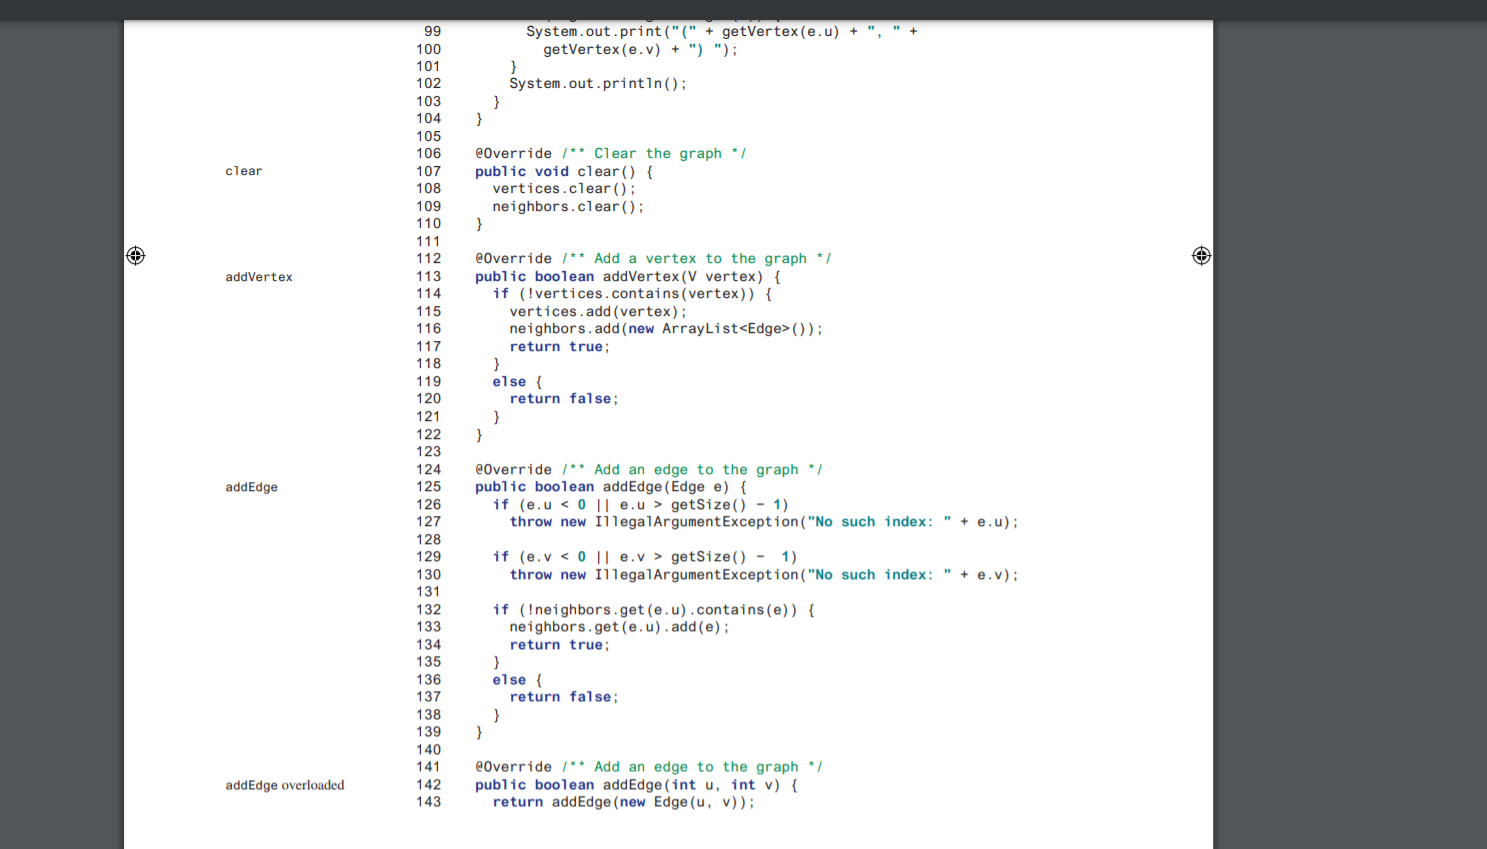
Task: Click 'neighbors.clear();' on line 109
Action: point(568,207)
